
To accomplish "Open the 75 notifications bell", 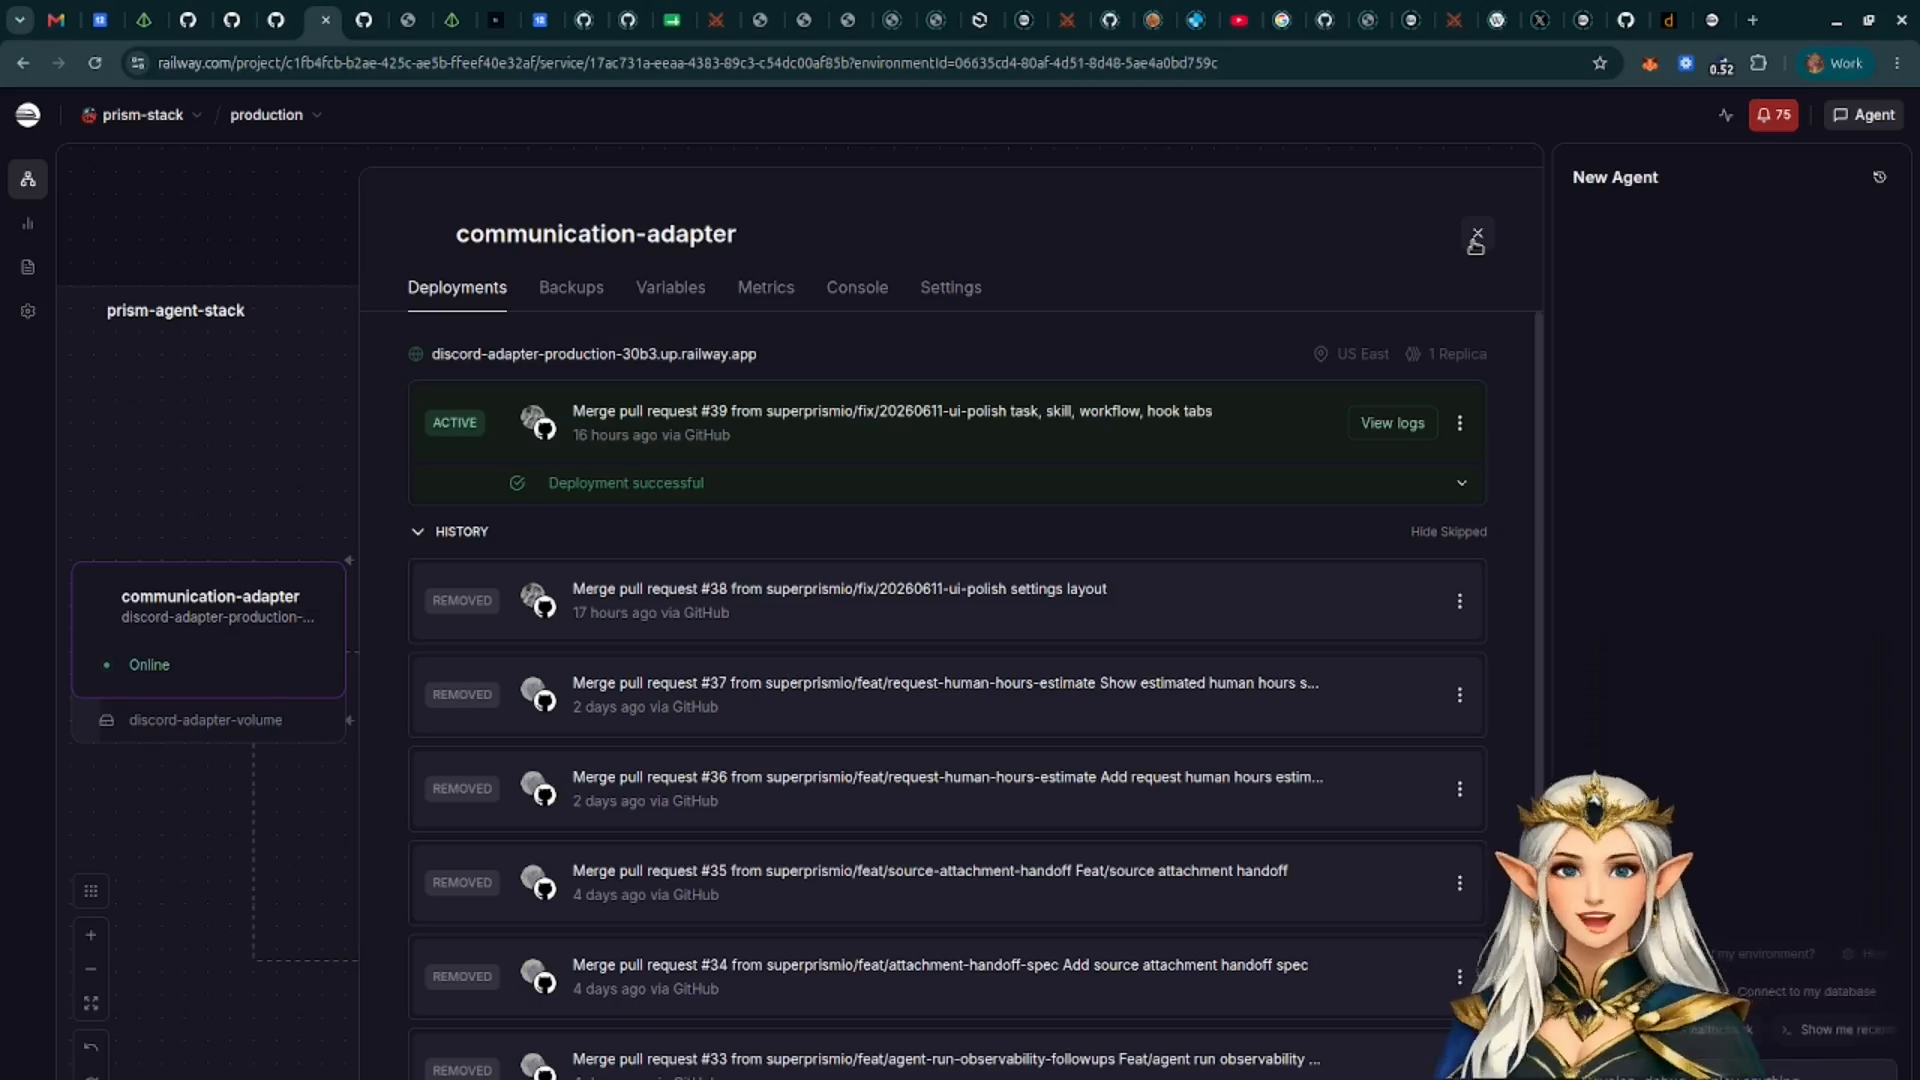I will [1773, 115].
